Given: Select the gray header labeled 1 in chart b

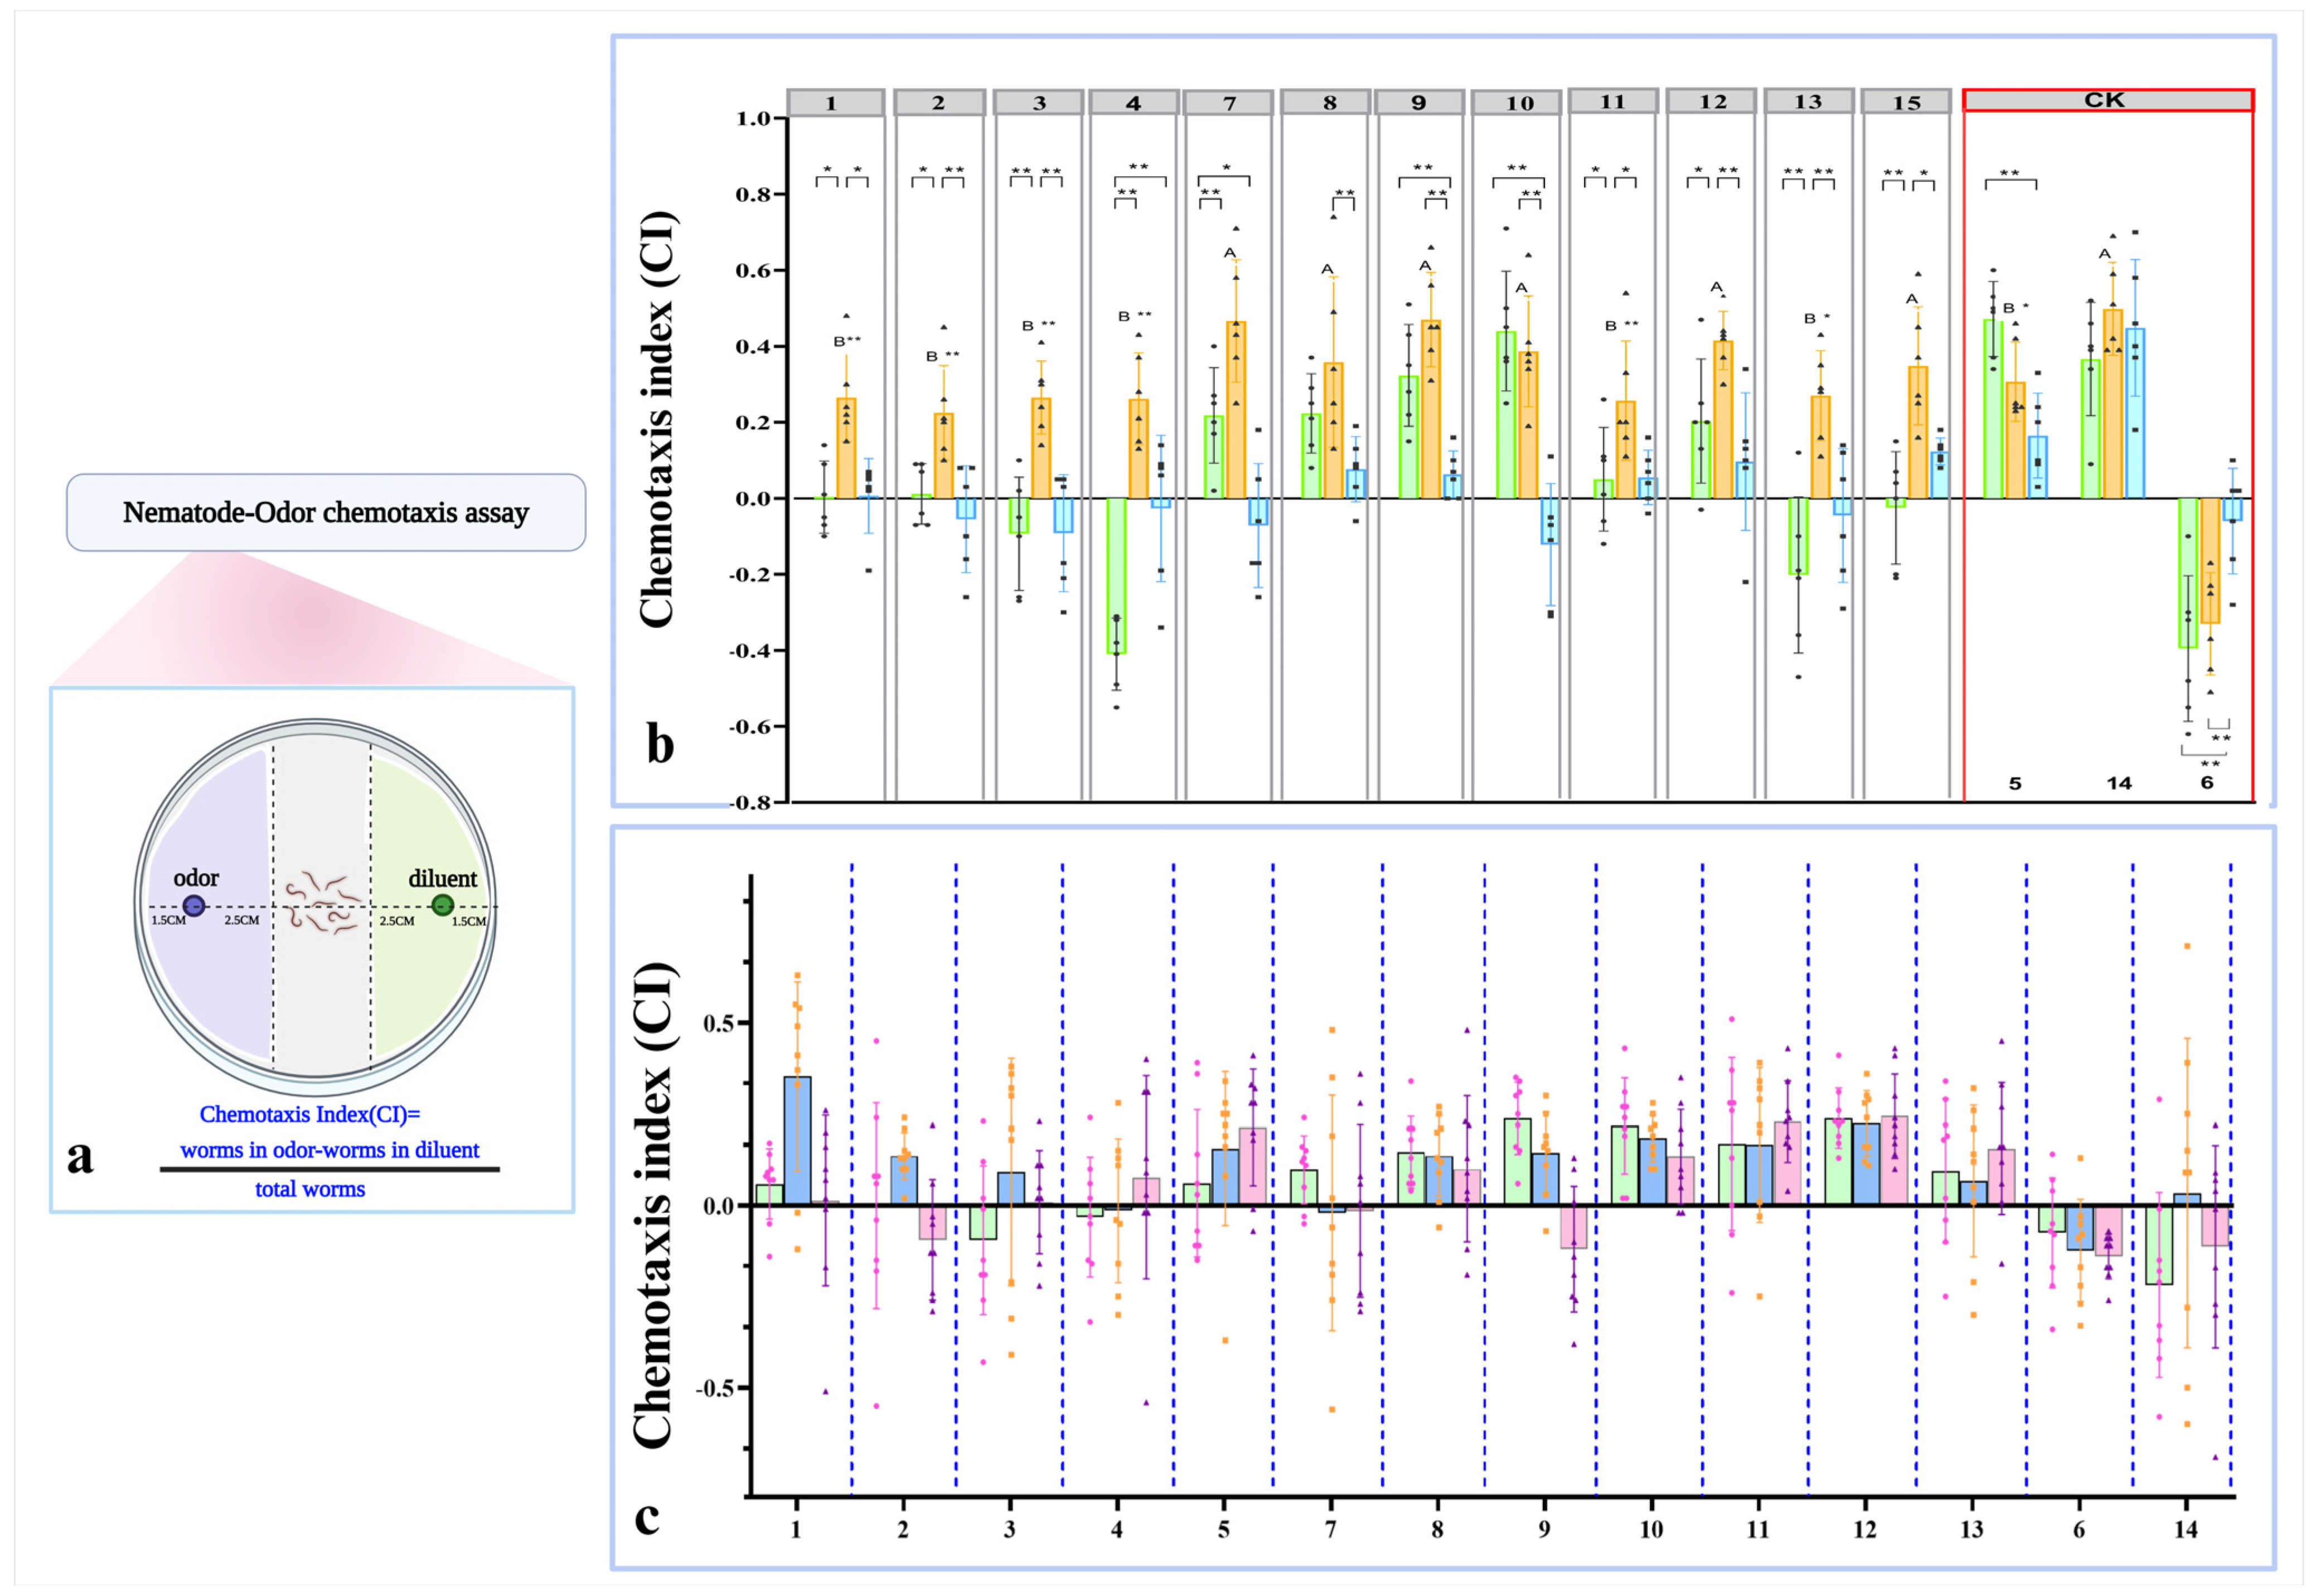Looking at the screenshot, I should pos(835,103).
